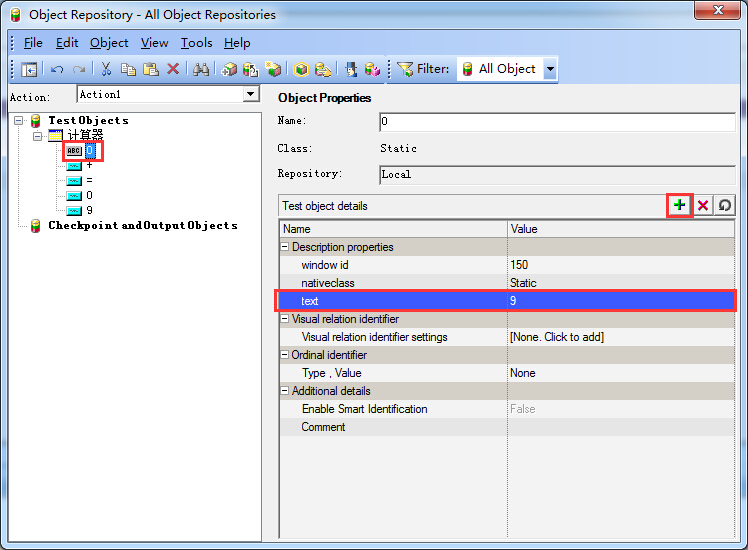
Task: Click Visual relation identifier settings label
Action: (x=374, y=337)
